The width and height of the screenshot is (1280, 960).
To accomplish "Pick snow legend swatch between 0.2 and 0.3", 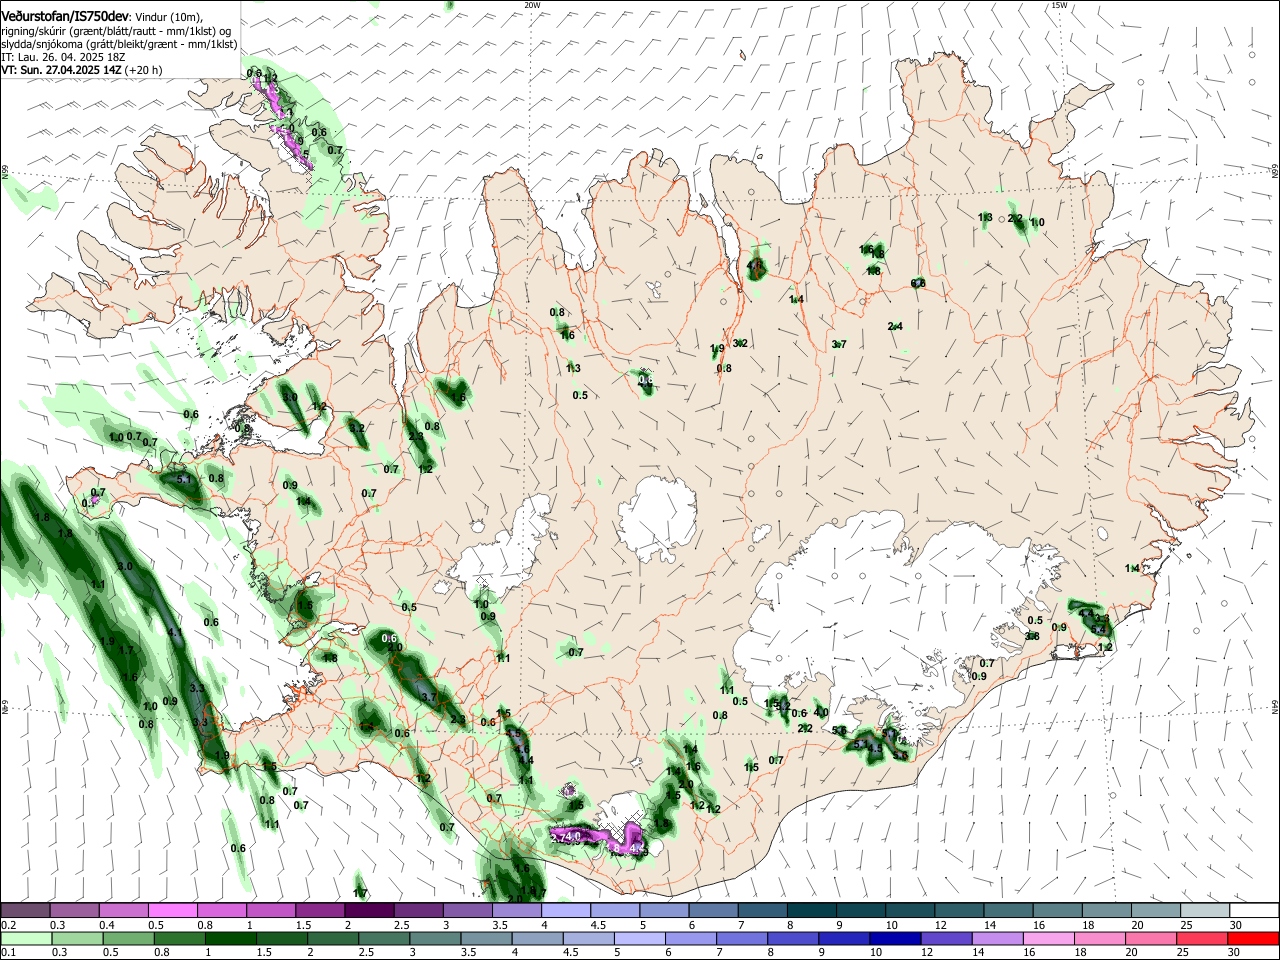I will (25, 910).
